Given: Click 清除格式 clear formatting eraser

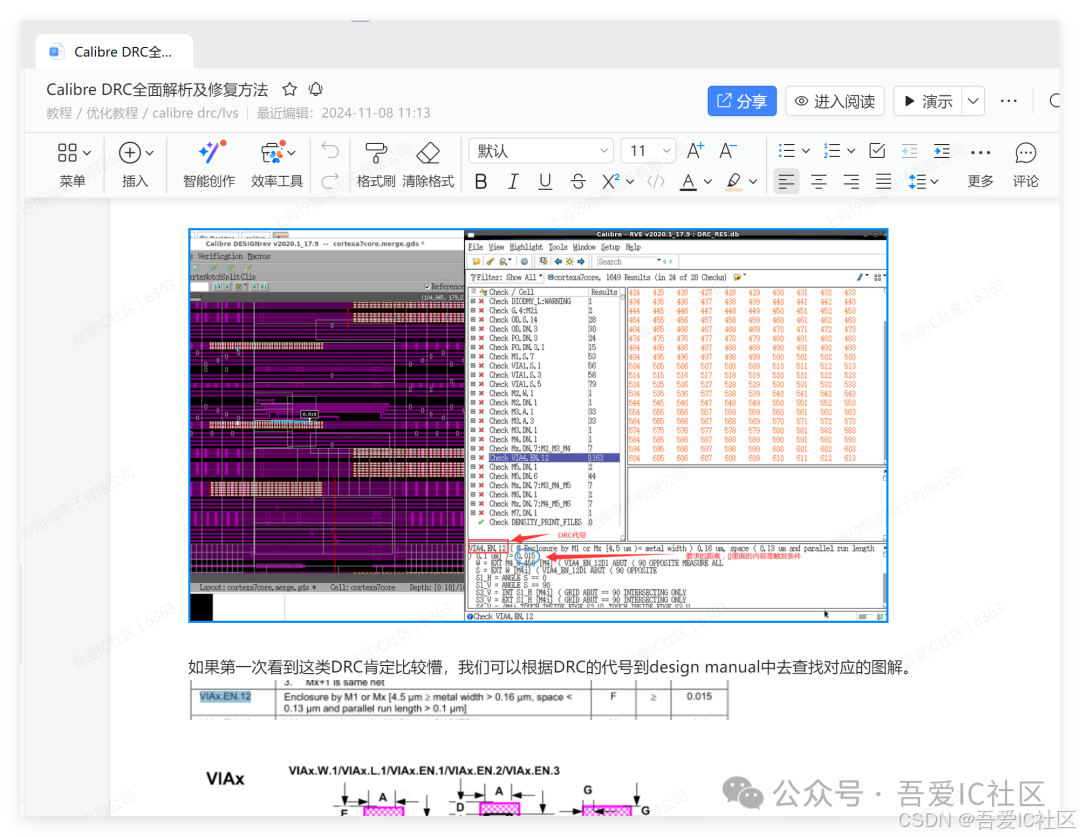Looking at the screenshot, I should click(428, 164).
